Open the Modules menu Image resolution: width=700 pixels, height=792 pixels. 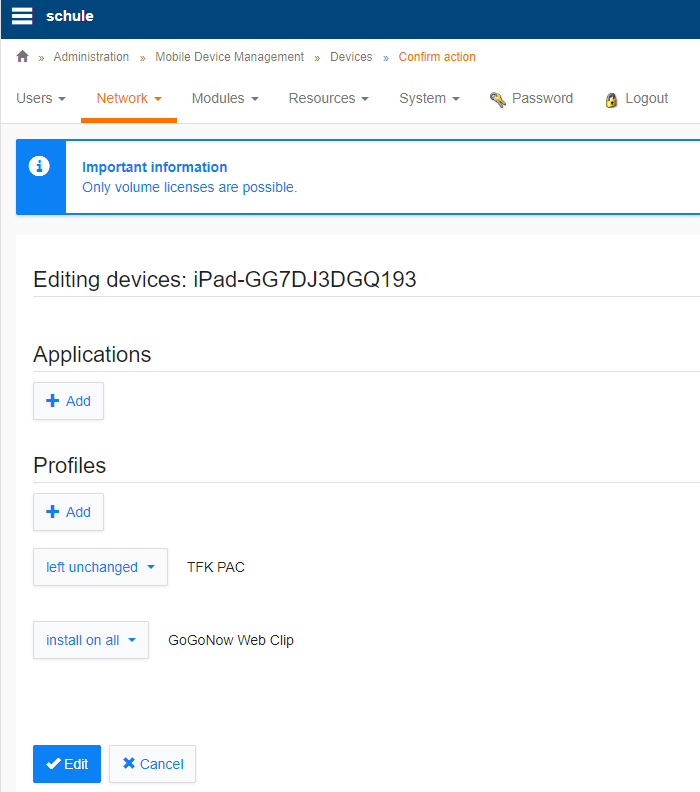coord(224,98)
